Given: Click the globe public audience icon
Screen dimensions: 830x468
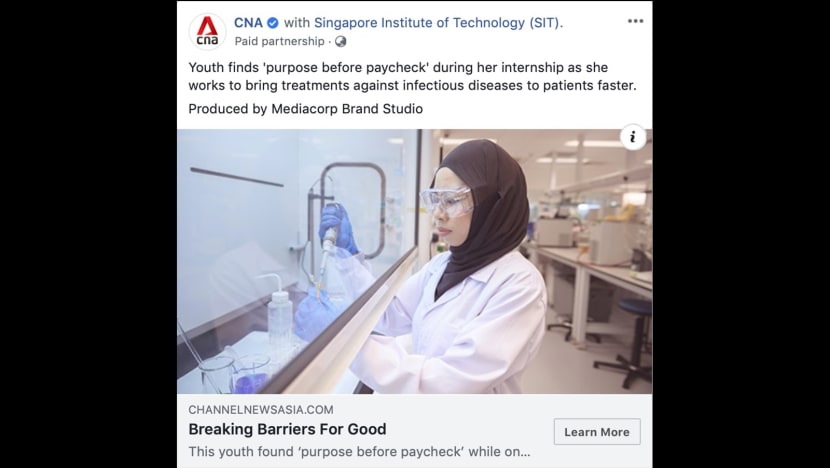Looking at the screenshot, I should [x=340, y=41].
